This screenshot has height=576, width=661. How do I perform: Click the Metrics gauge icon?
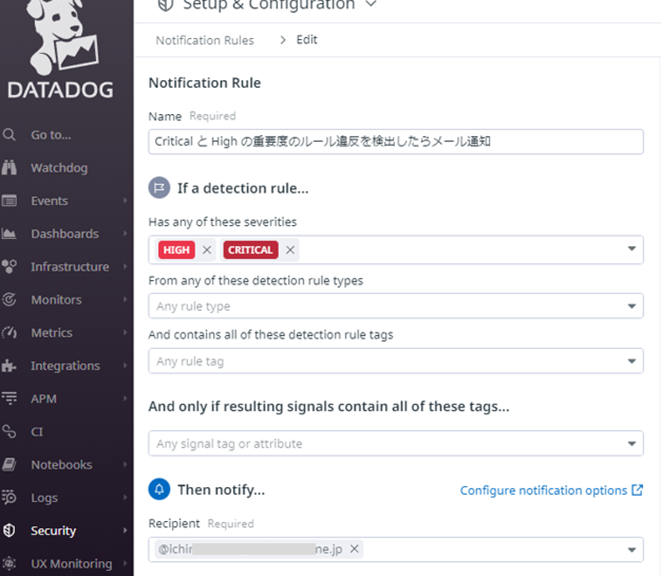click(x=9, y=333)
